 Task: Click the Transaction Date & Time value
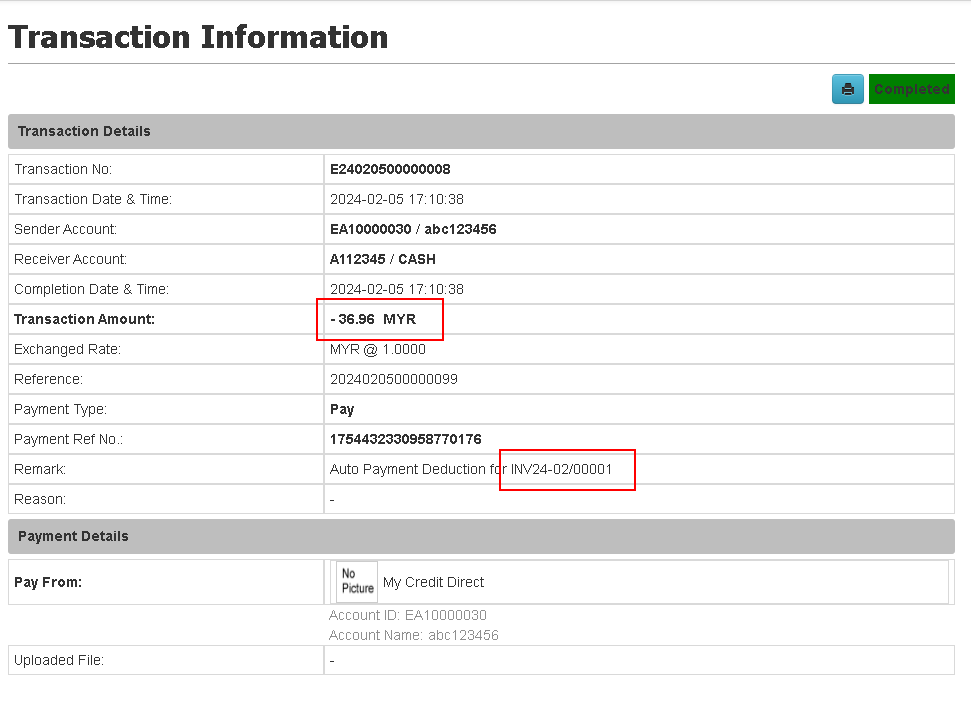[x=397, y=199]
